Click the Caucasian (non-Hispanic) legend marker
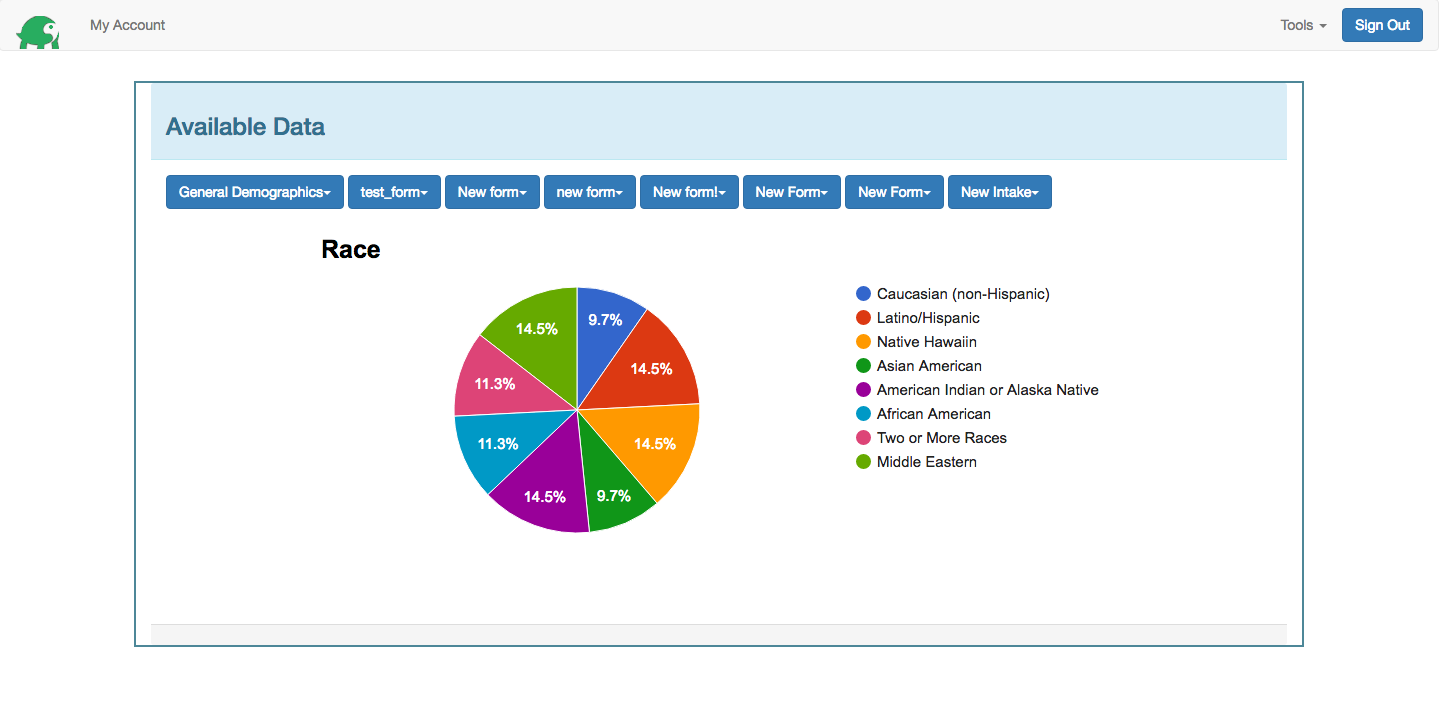 pyautogui.click(x=863, y=293)
